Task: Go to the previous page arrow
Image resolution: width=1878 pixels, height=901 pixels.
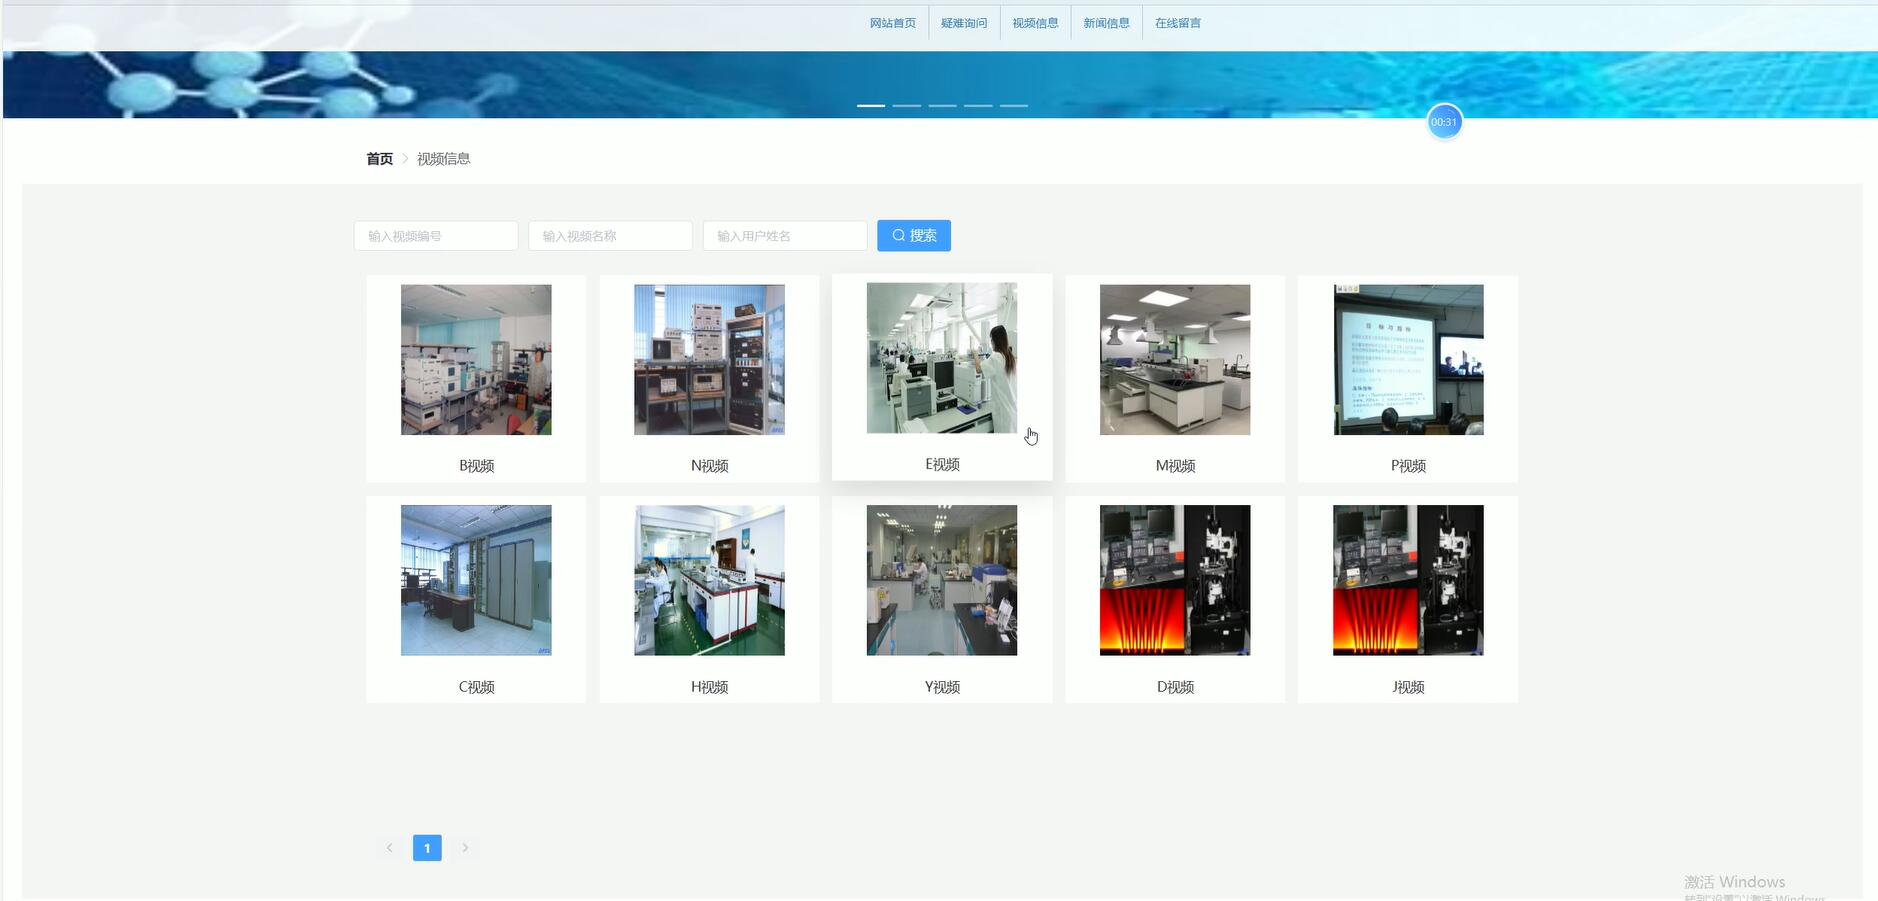Action: click(x=389, y=848)
